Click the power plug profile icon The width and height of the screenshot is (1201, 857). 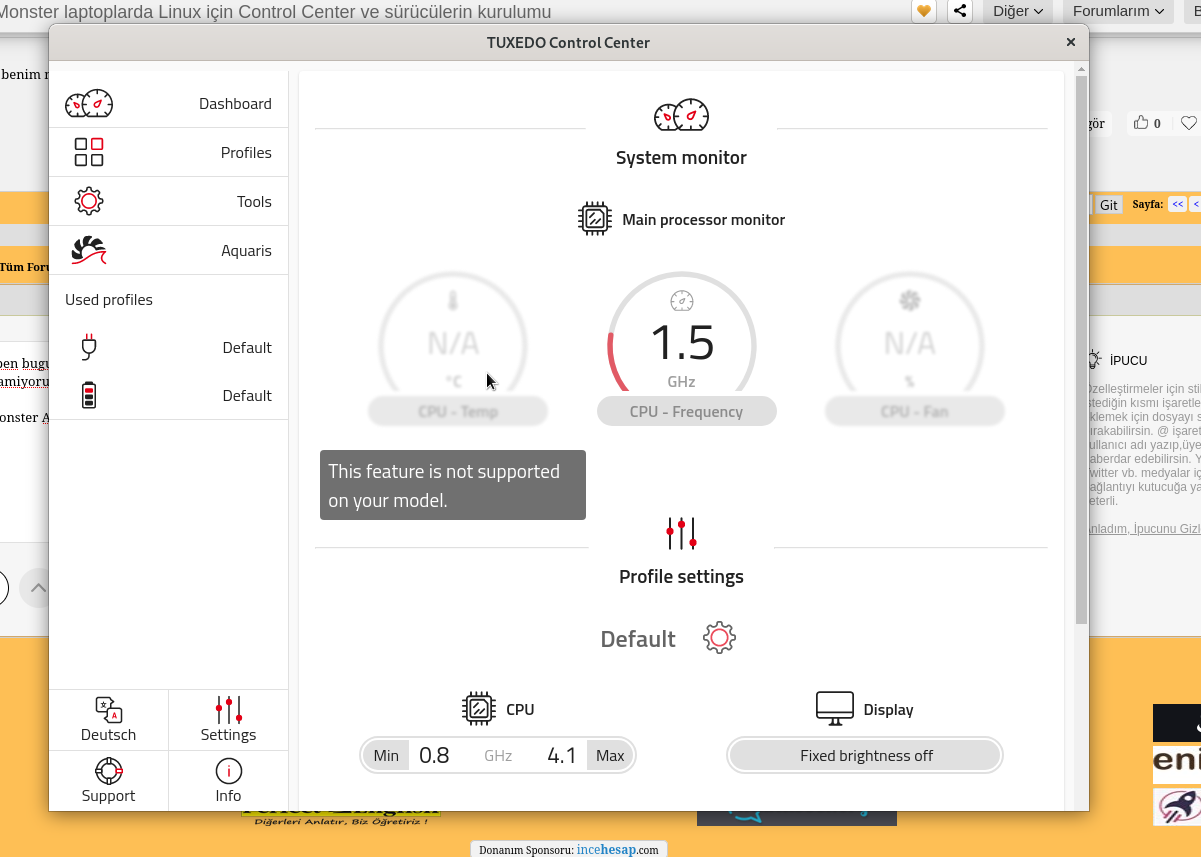[x=89, y=347]
